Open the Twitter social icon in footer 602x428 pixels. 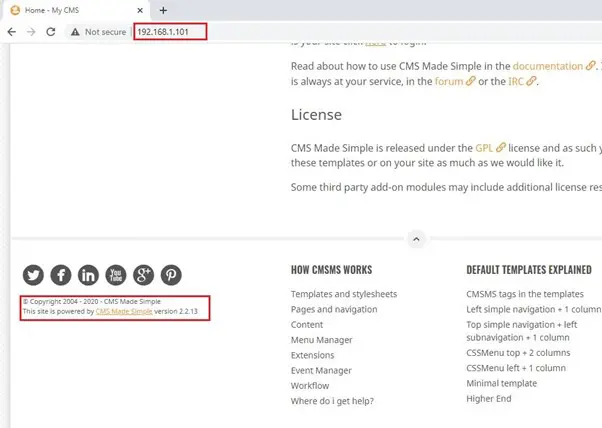pyautogui.click(x=33, y=275)
